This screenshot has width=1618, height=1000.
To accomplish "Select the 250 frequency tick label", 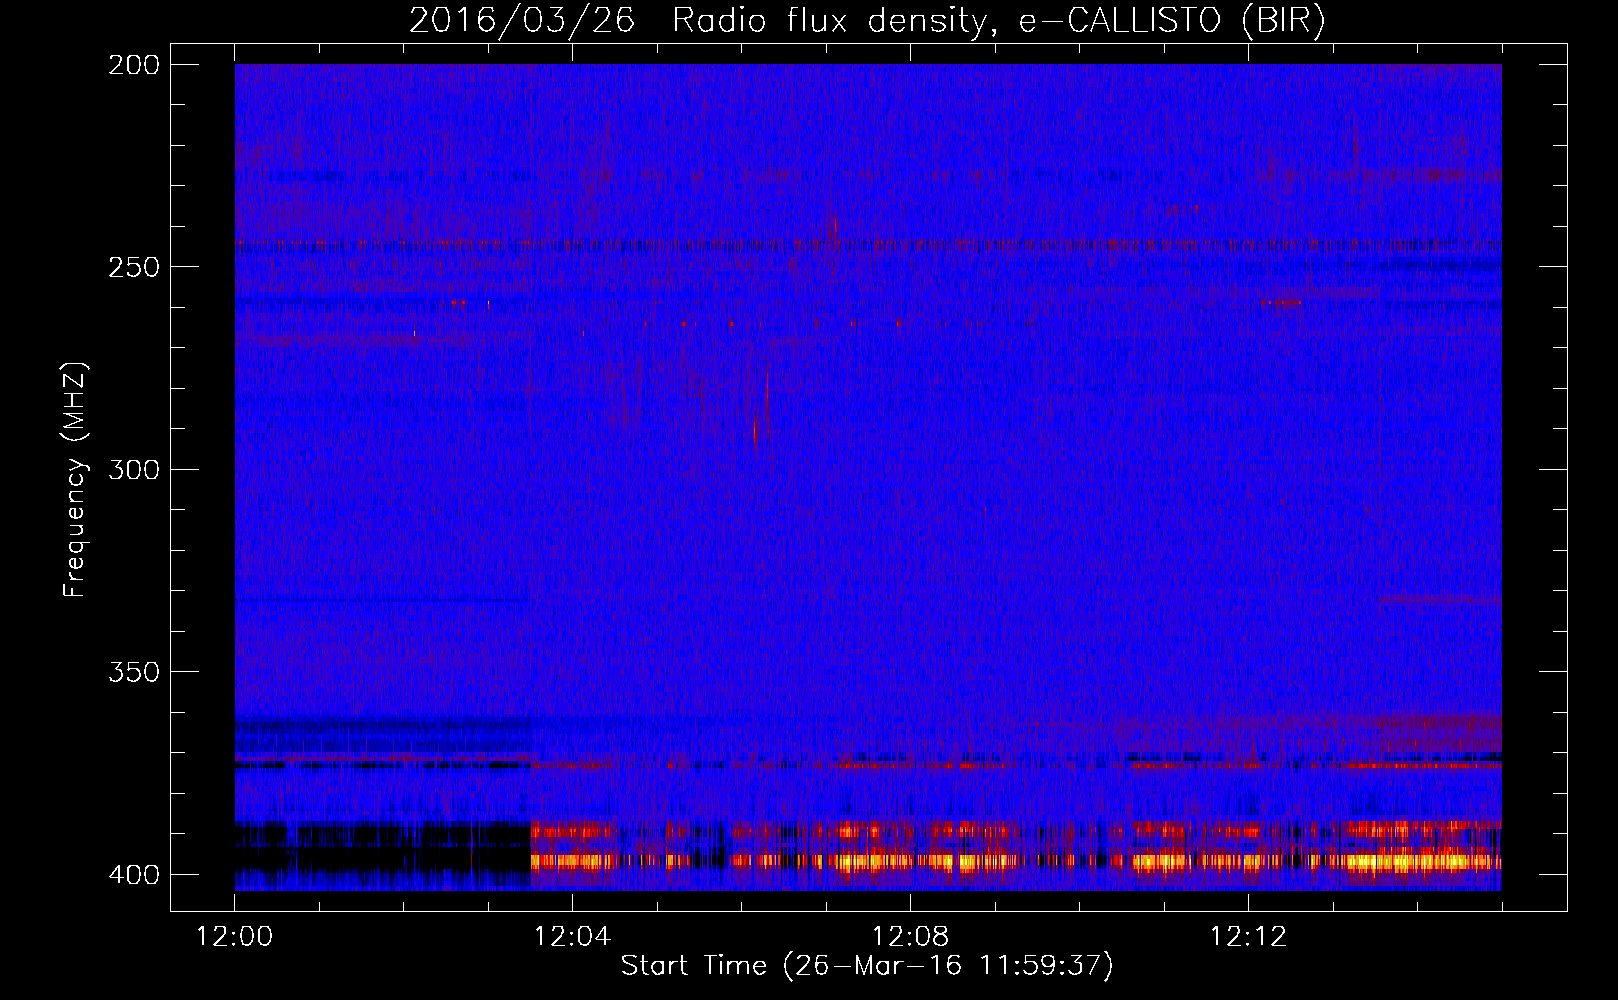I will point(133,267).
